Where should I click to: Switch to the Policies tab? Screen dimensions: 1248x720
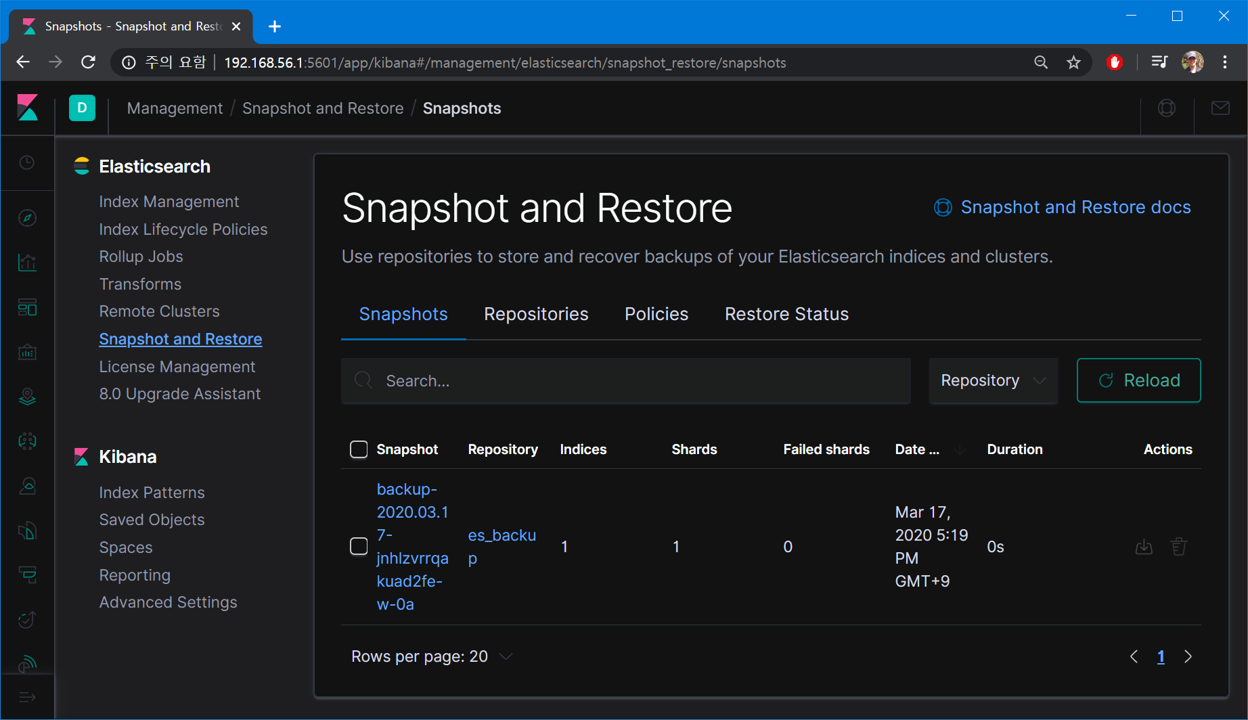[x=656, y=314]
